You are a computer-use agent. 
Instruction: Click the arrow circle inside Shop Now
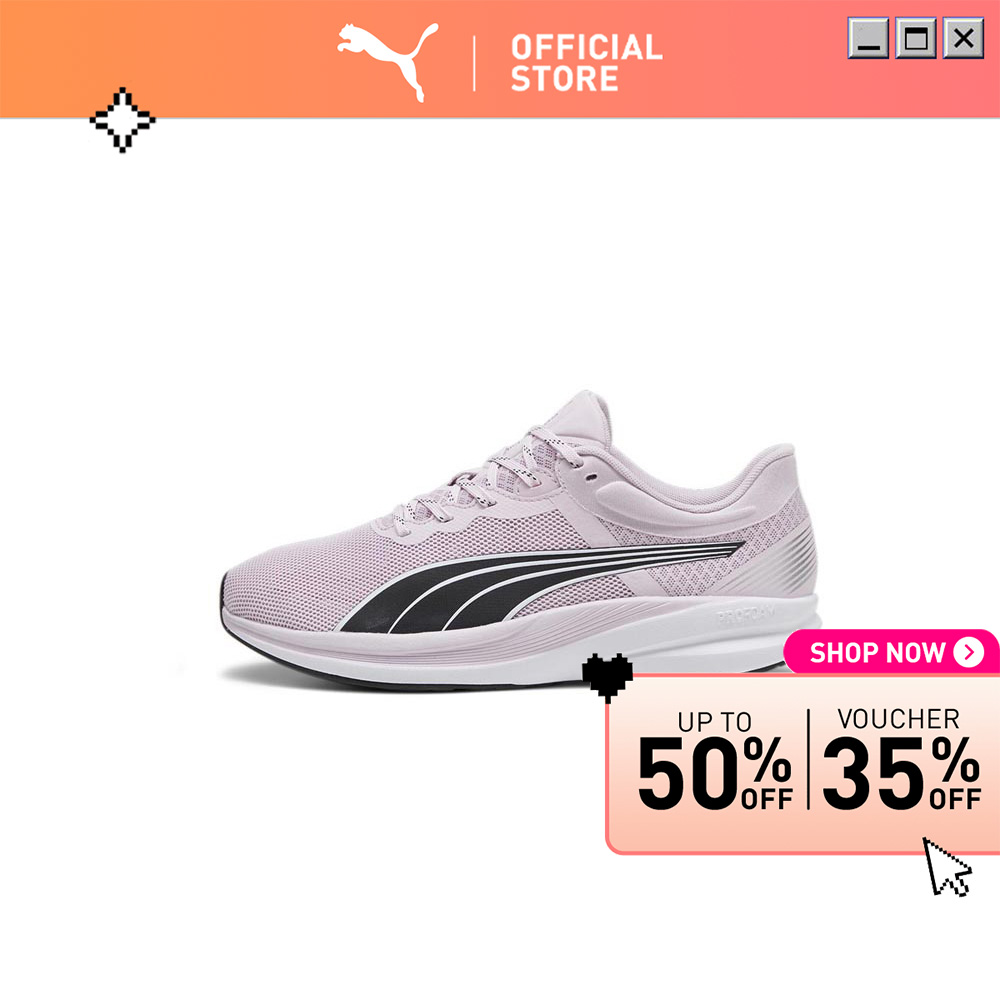click(969, 652)
